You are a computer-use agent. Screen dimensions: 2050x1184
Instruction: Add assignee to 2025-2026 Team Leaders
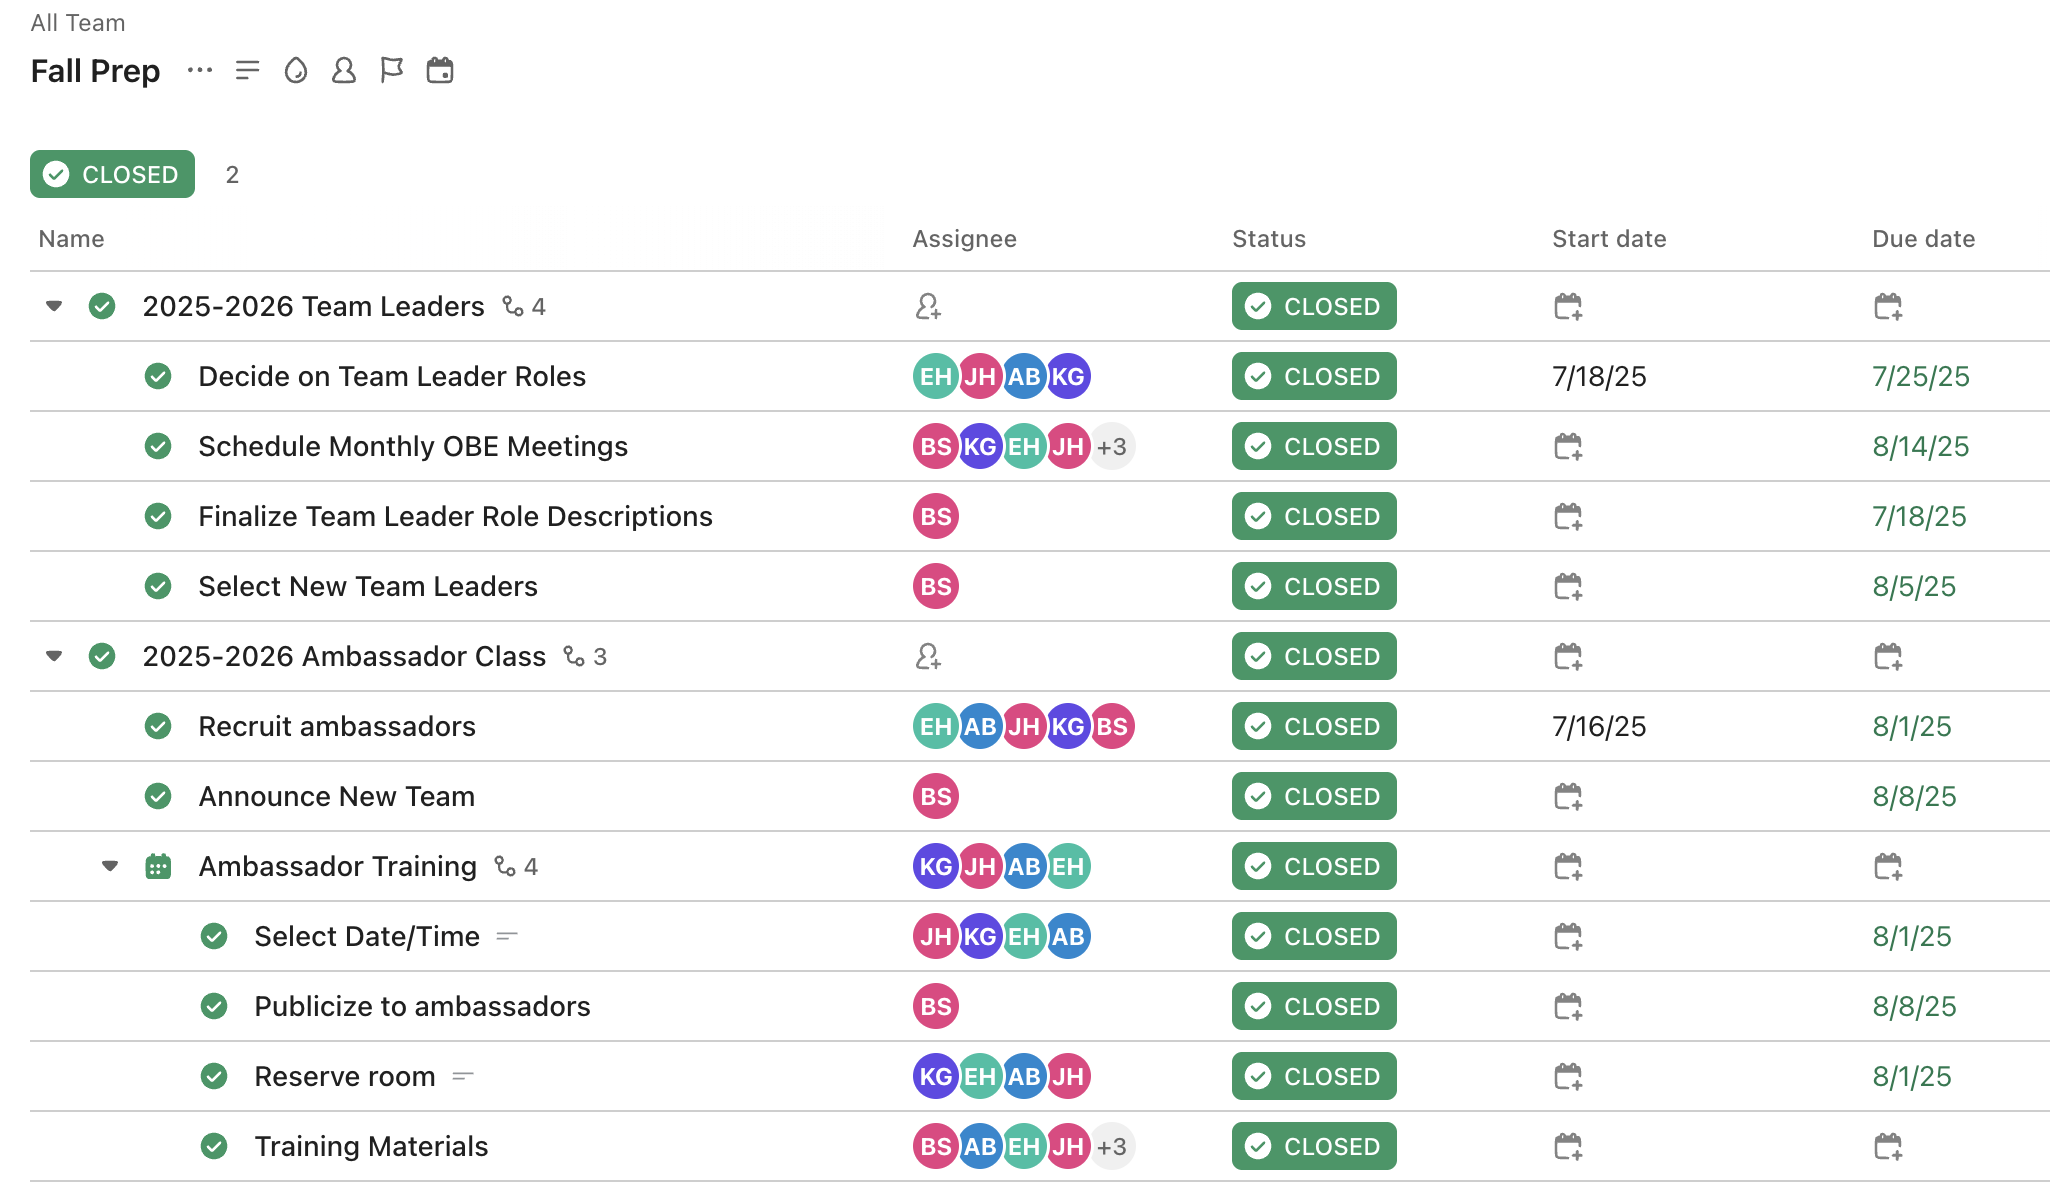[928, 306]
